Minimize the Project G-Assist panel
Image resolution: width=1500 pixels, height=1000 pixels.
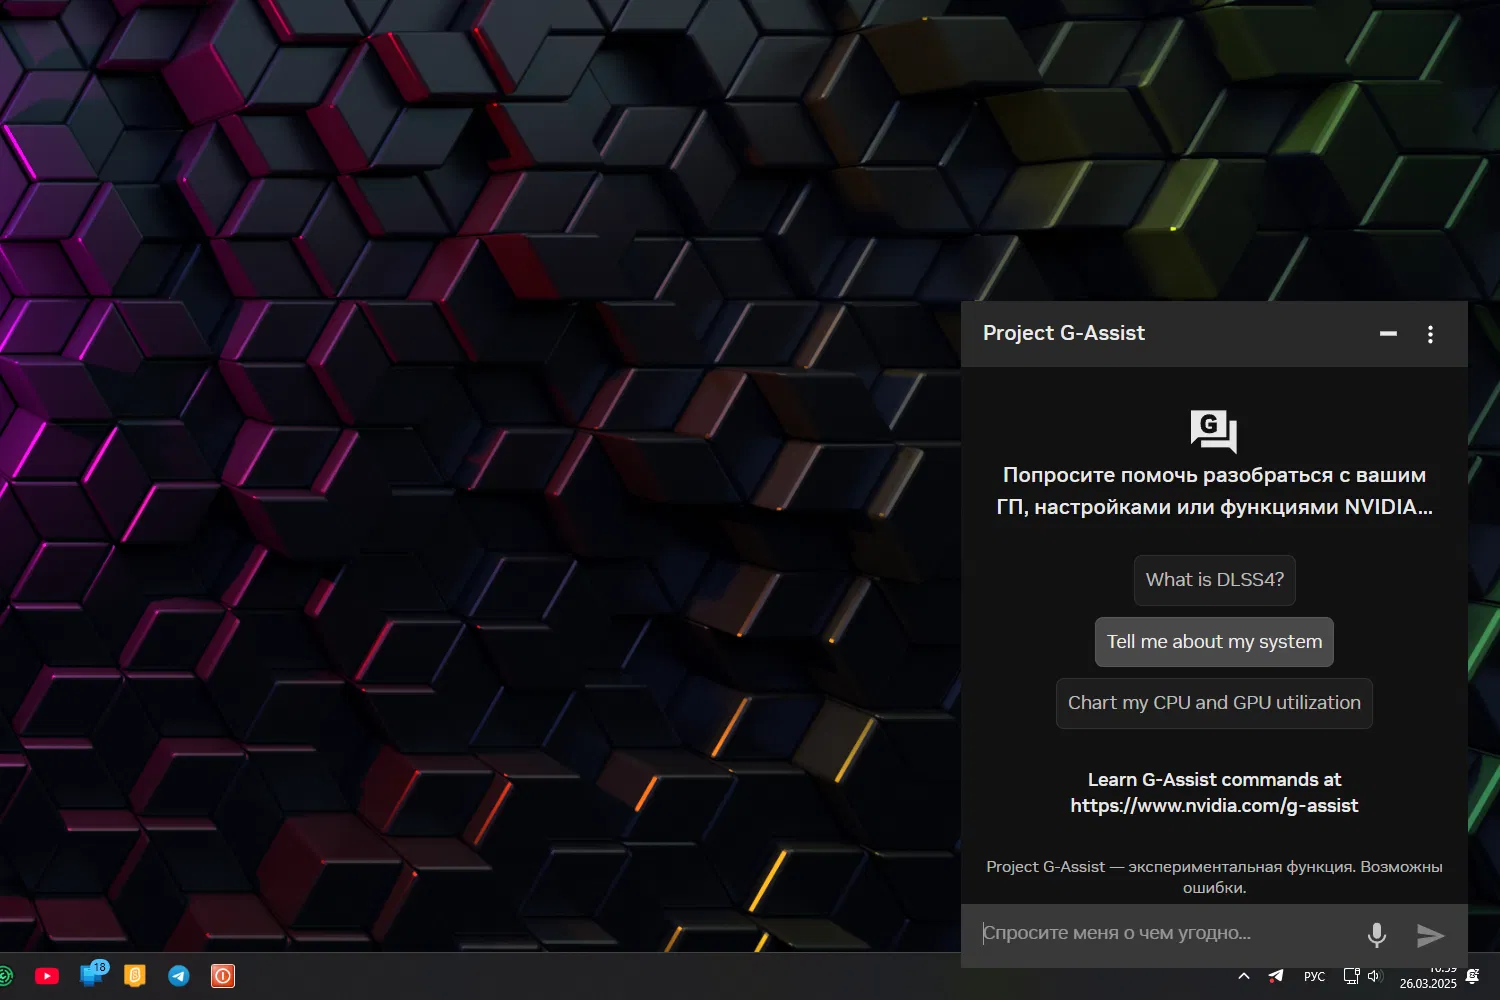[x=1388, y=334]
